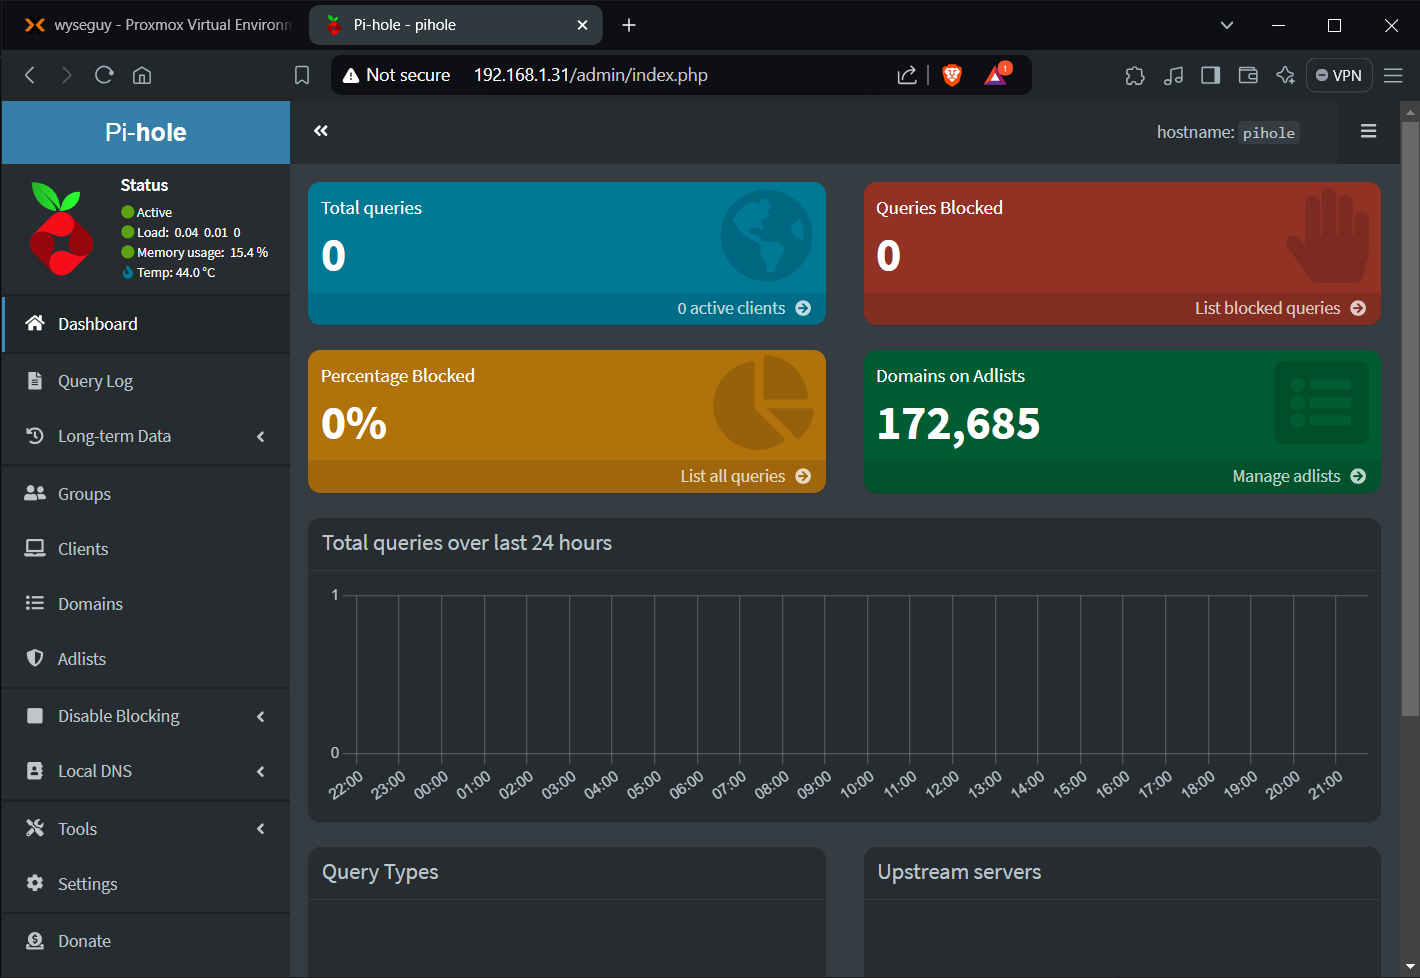This screenshot has width=1420, height=978.
Task: Click the Pi-hole raspberry logo
Action: point(62,229)
